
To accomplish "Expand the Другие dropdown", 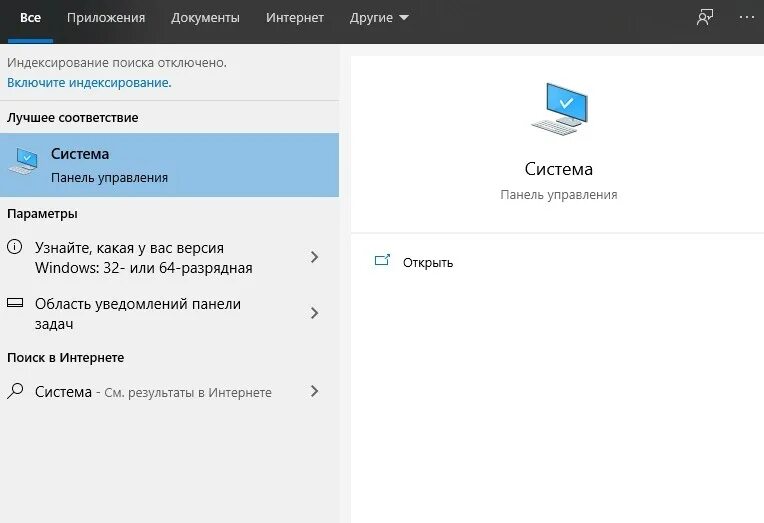I will [x=379, y=18].
